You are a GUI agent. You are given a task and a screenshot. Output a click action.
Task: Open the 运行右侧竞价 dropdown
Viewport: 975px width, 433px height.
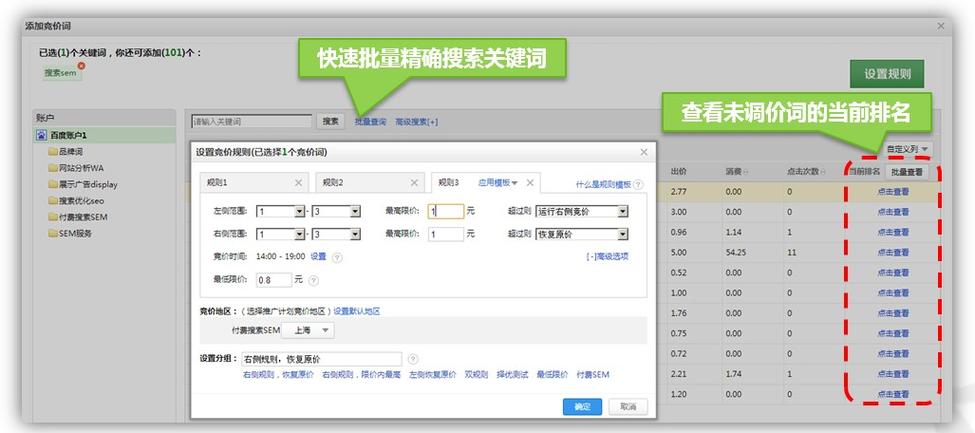coord(581,212)
